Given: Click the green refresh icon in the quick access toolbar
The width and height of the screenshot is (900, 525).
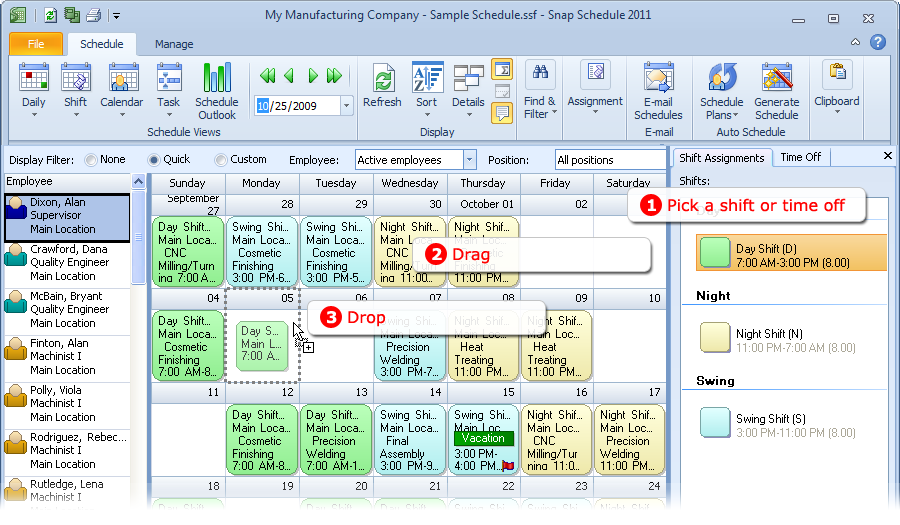Looking at the screenshot, I should [51, 15].
